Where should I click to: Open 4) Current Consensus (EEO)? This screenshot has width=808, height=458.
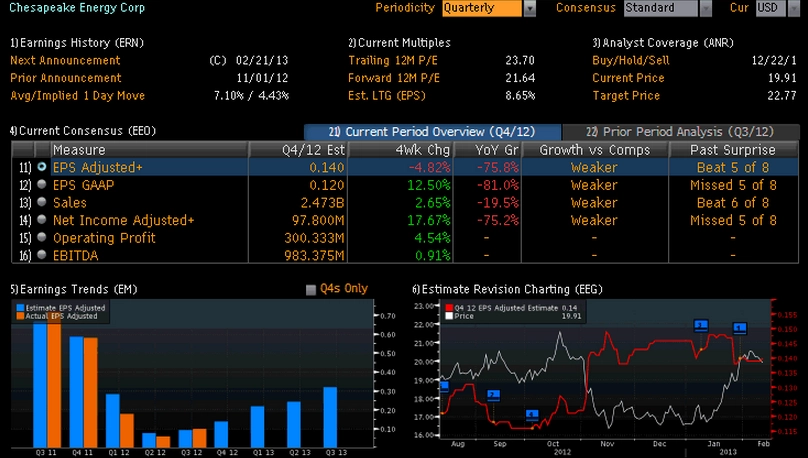click(x=83, y=131)
